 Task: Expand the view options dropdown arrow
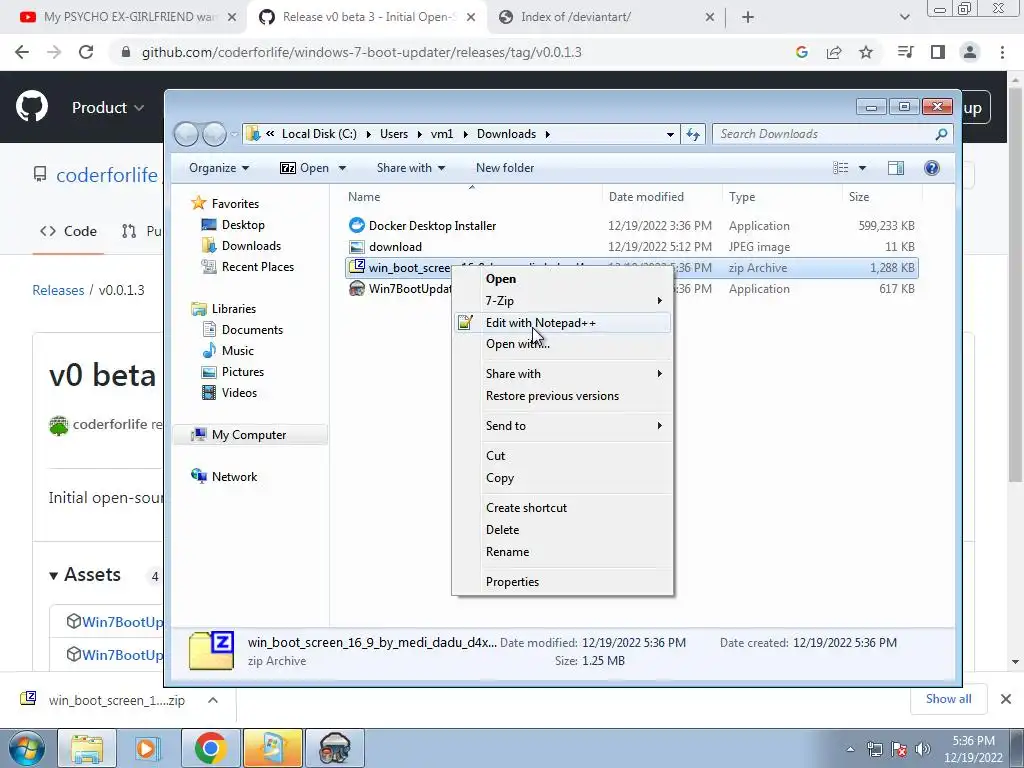862,168
